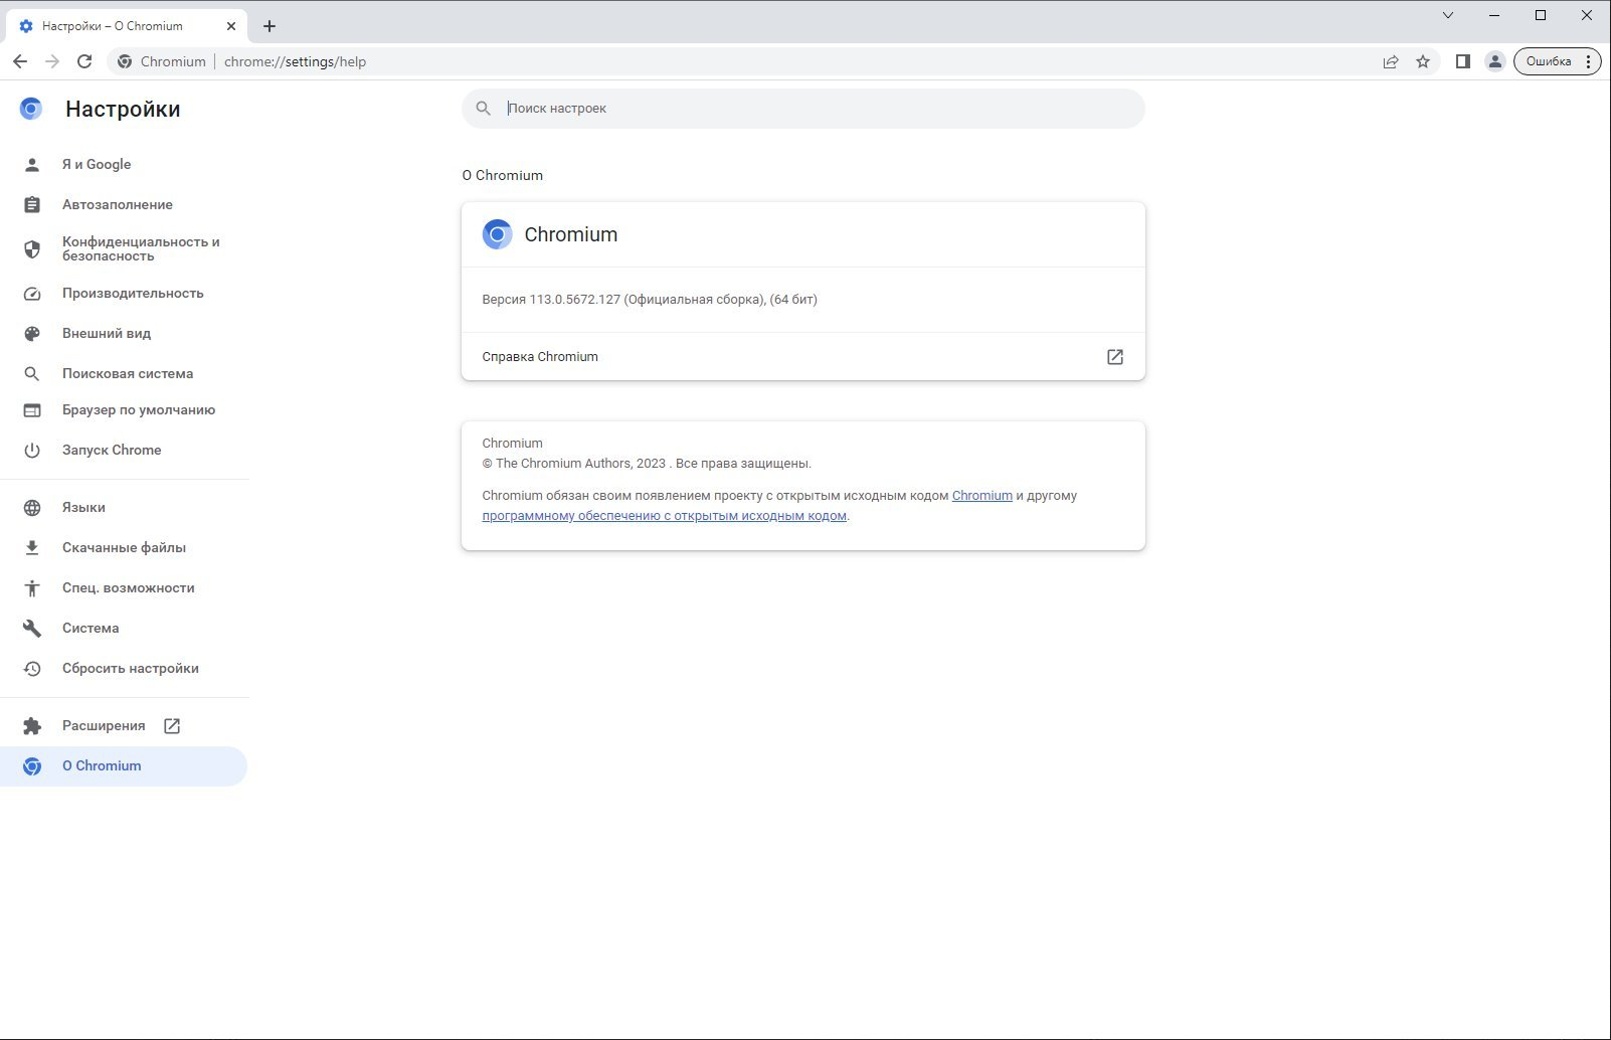Click the Расширения external link icon
Image resolution: width=1611 pixels, height=1040 pixels.
pyautogui.click(x=172, y=726)
